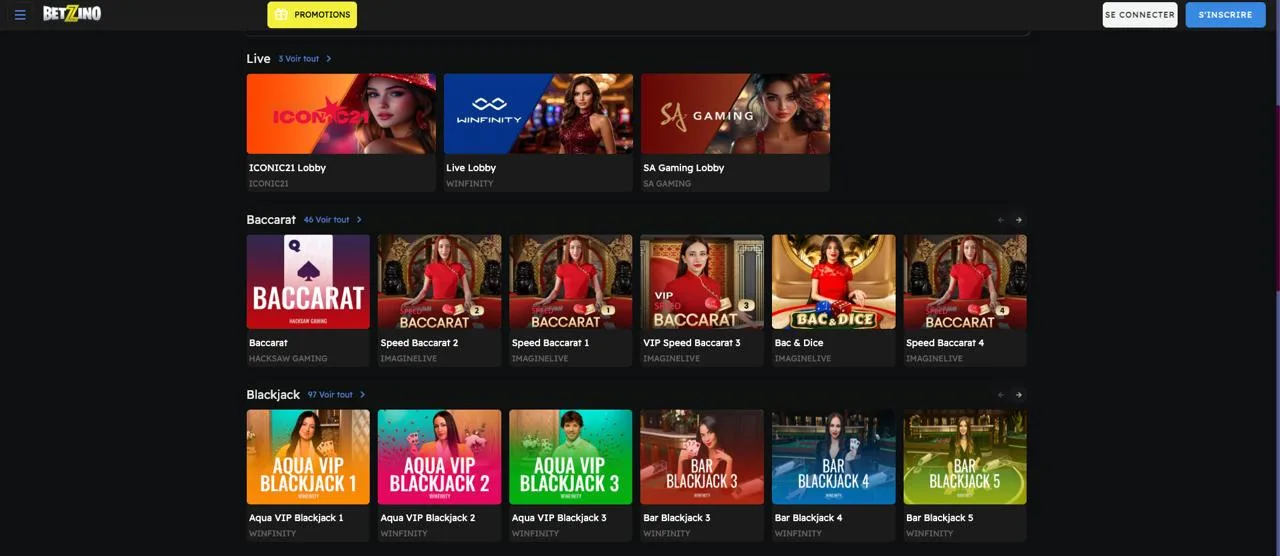
Task: Open the Bar Blackjack 5 thumbnail
Action: click(965, 457)
